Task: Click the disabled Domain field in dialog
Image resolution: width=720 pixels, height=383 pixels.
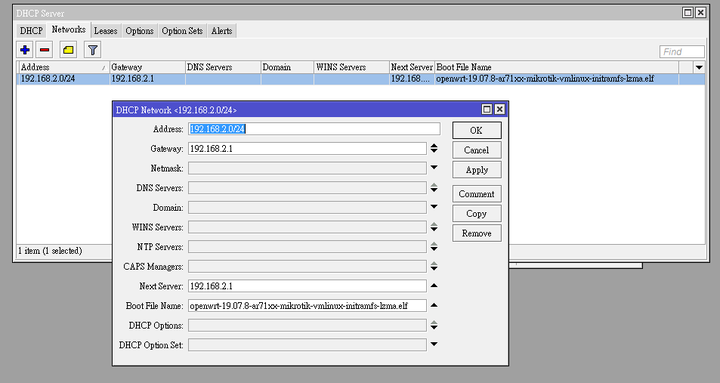Action: pos(307,208)
